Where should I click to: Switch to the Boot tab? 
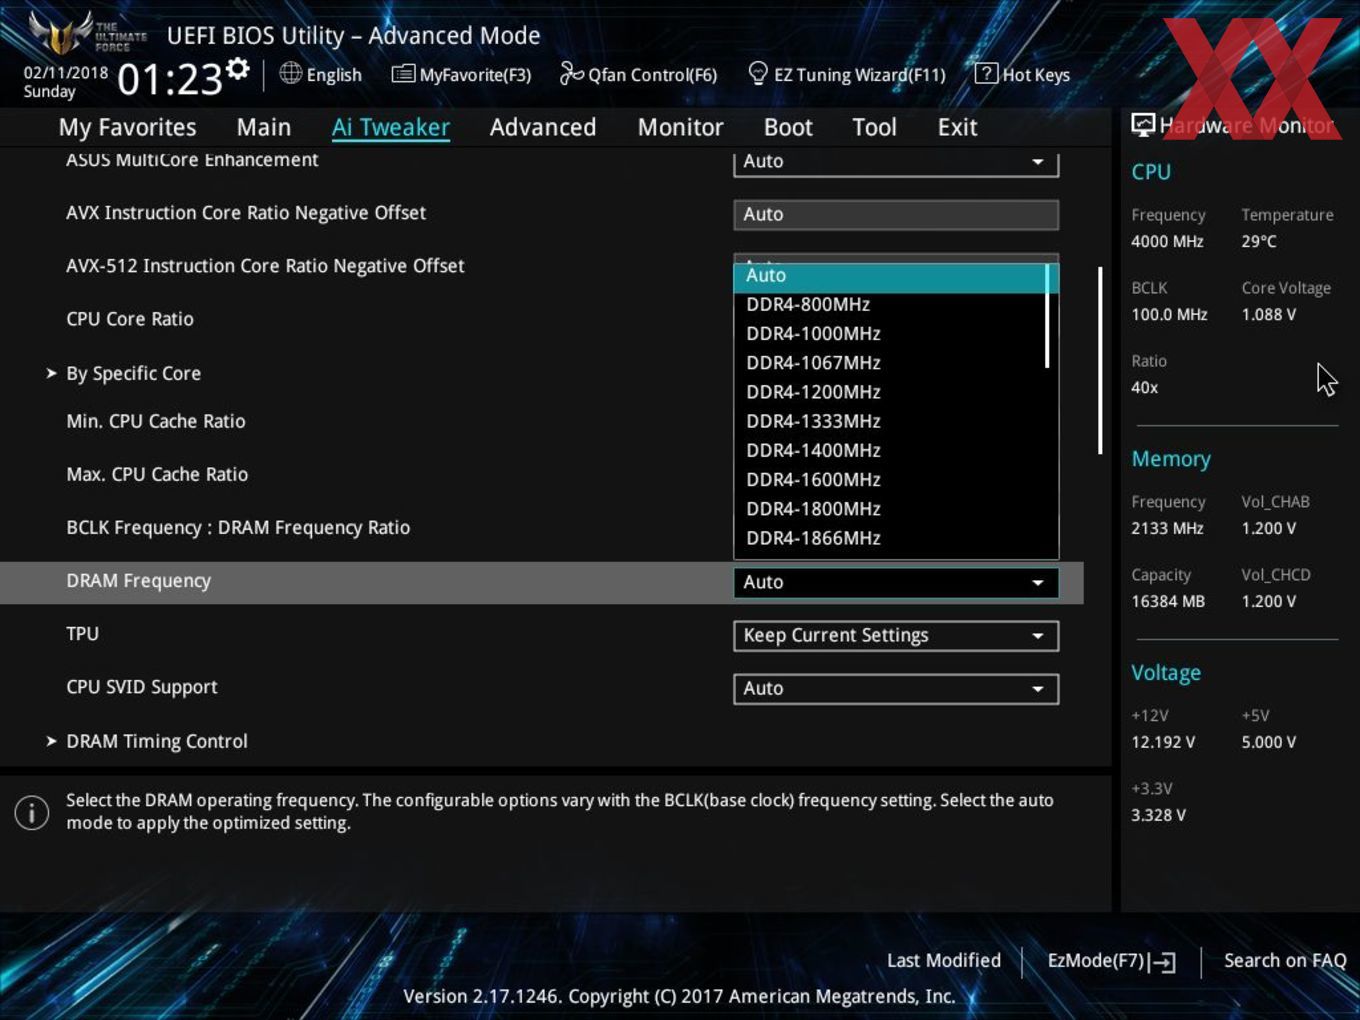[x=788, y=127]
